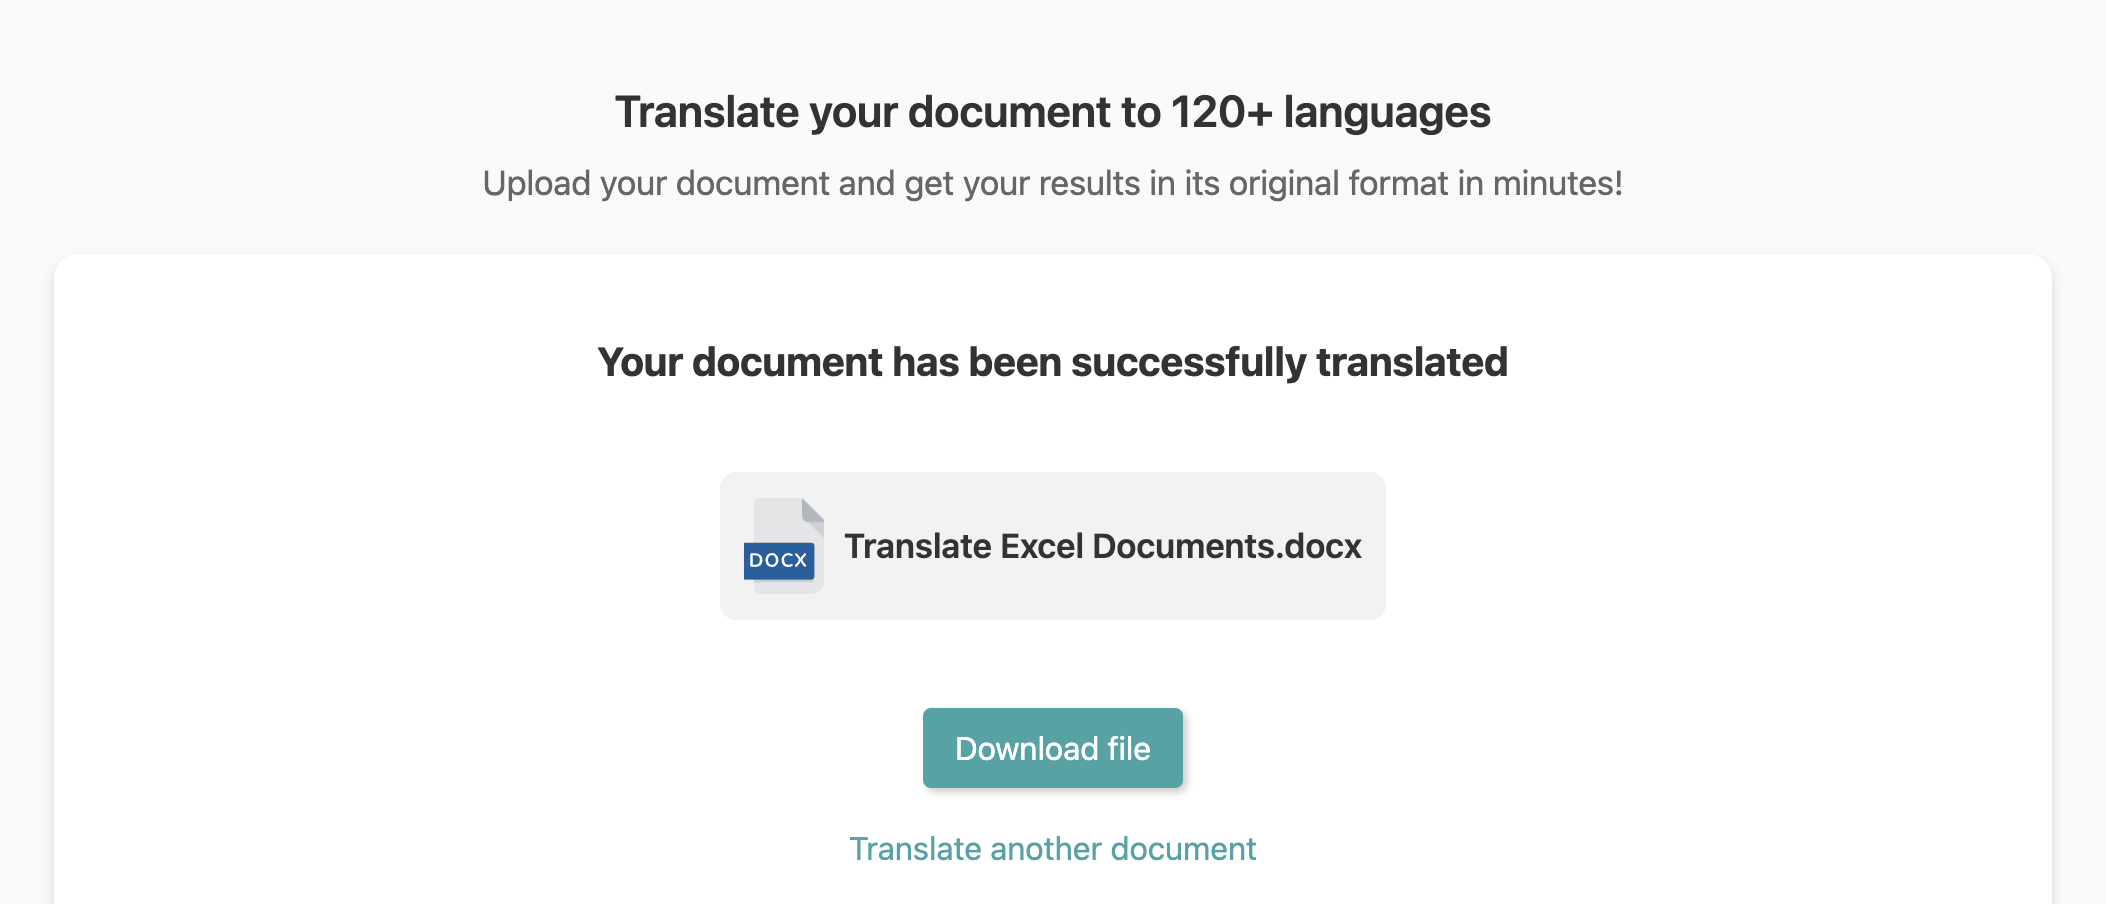The image size is (2106, 904).
Task: Click the teal Download file control
Action: [1052, 747]
